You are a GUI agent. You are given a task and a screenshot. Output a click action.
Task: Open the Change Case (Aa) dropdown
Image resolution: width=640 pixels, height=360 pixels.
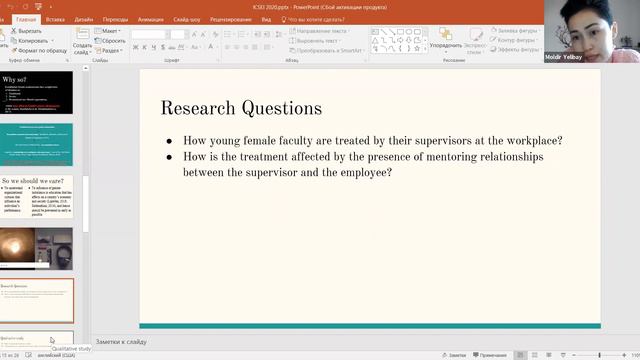pos(196,47)
